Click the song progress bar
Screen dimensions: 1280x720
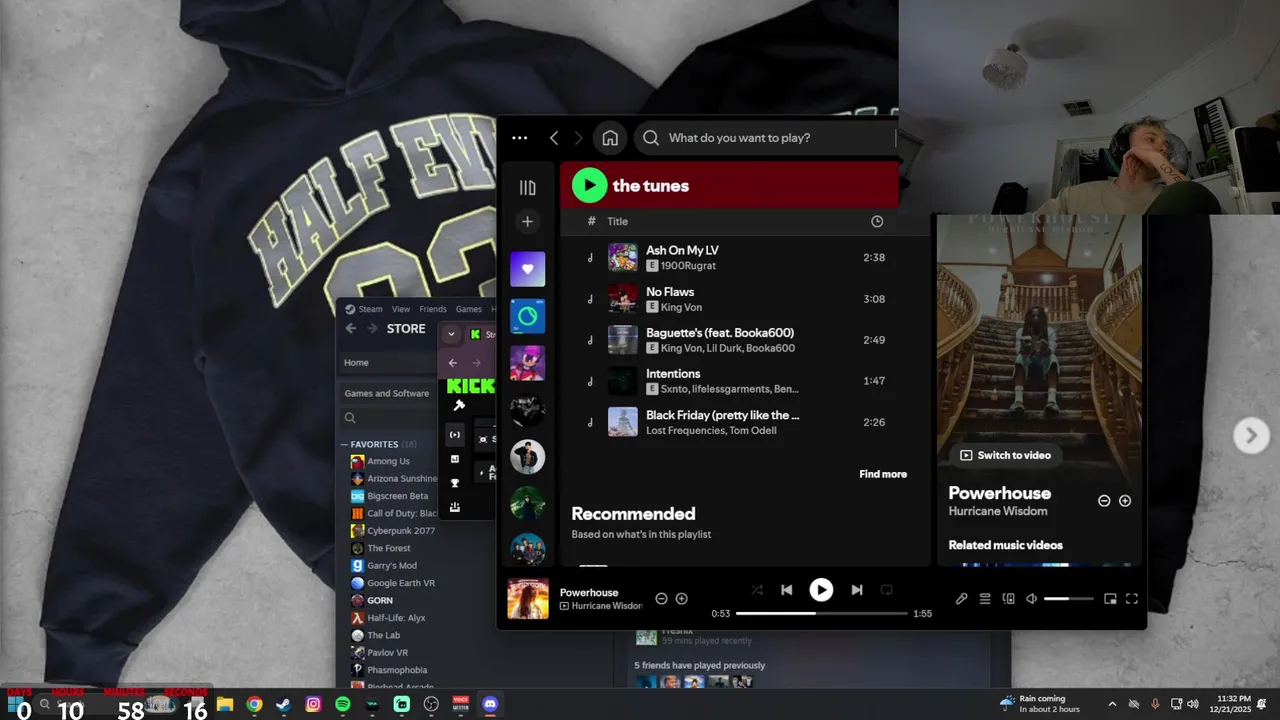pyautogui.click(x=821, y=613)
